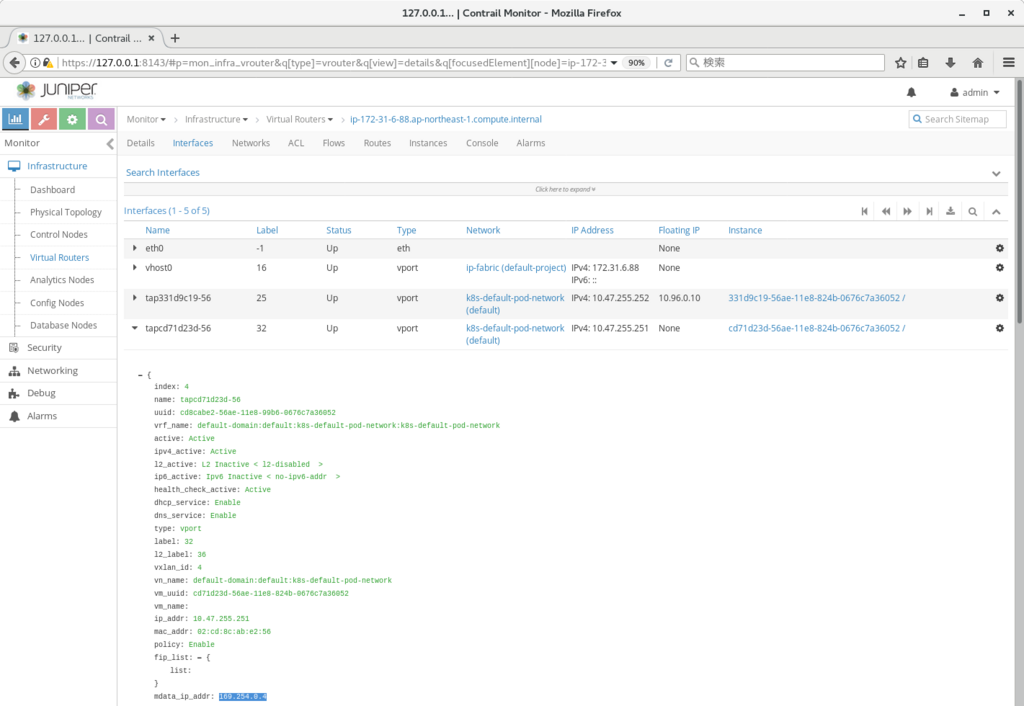Open the alerts bell icon in header
Image resolution: width=1024 pixels, height=706 pixels.
click(x=911, y=93)
